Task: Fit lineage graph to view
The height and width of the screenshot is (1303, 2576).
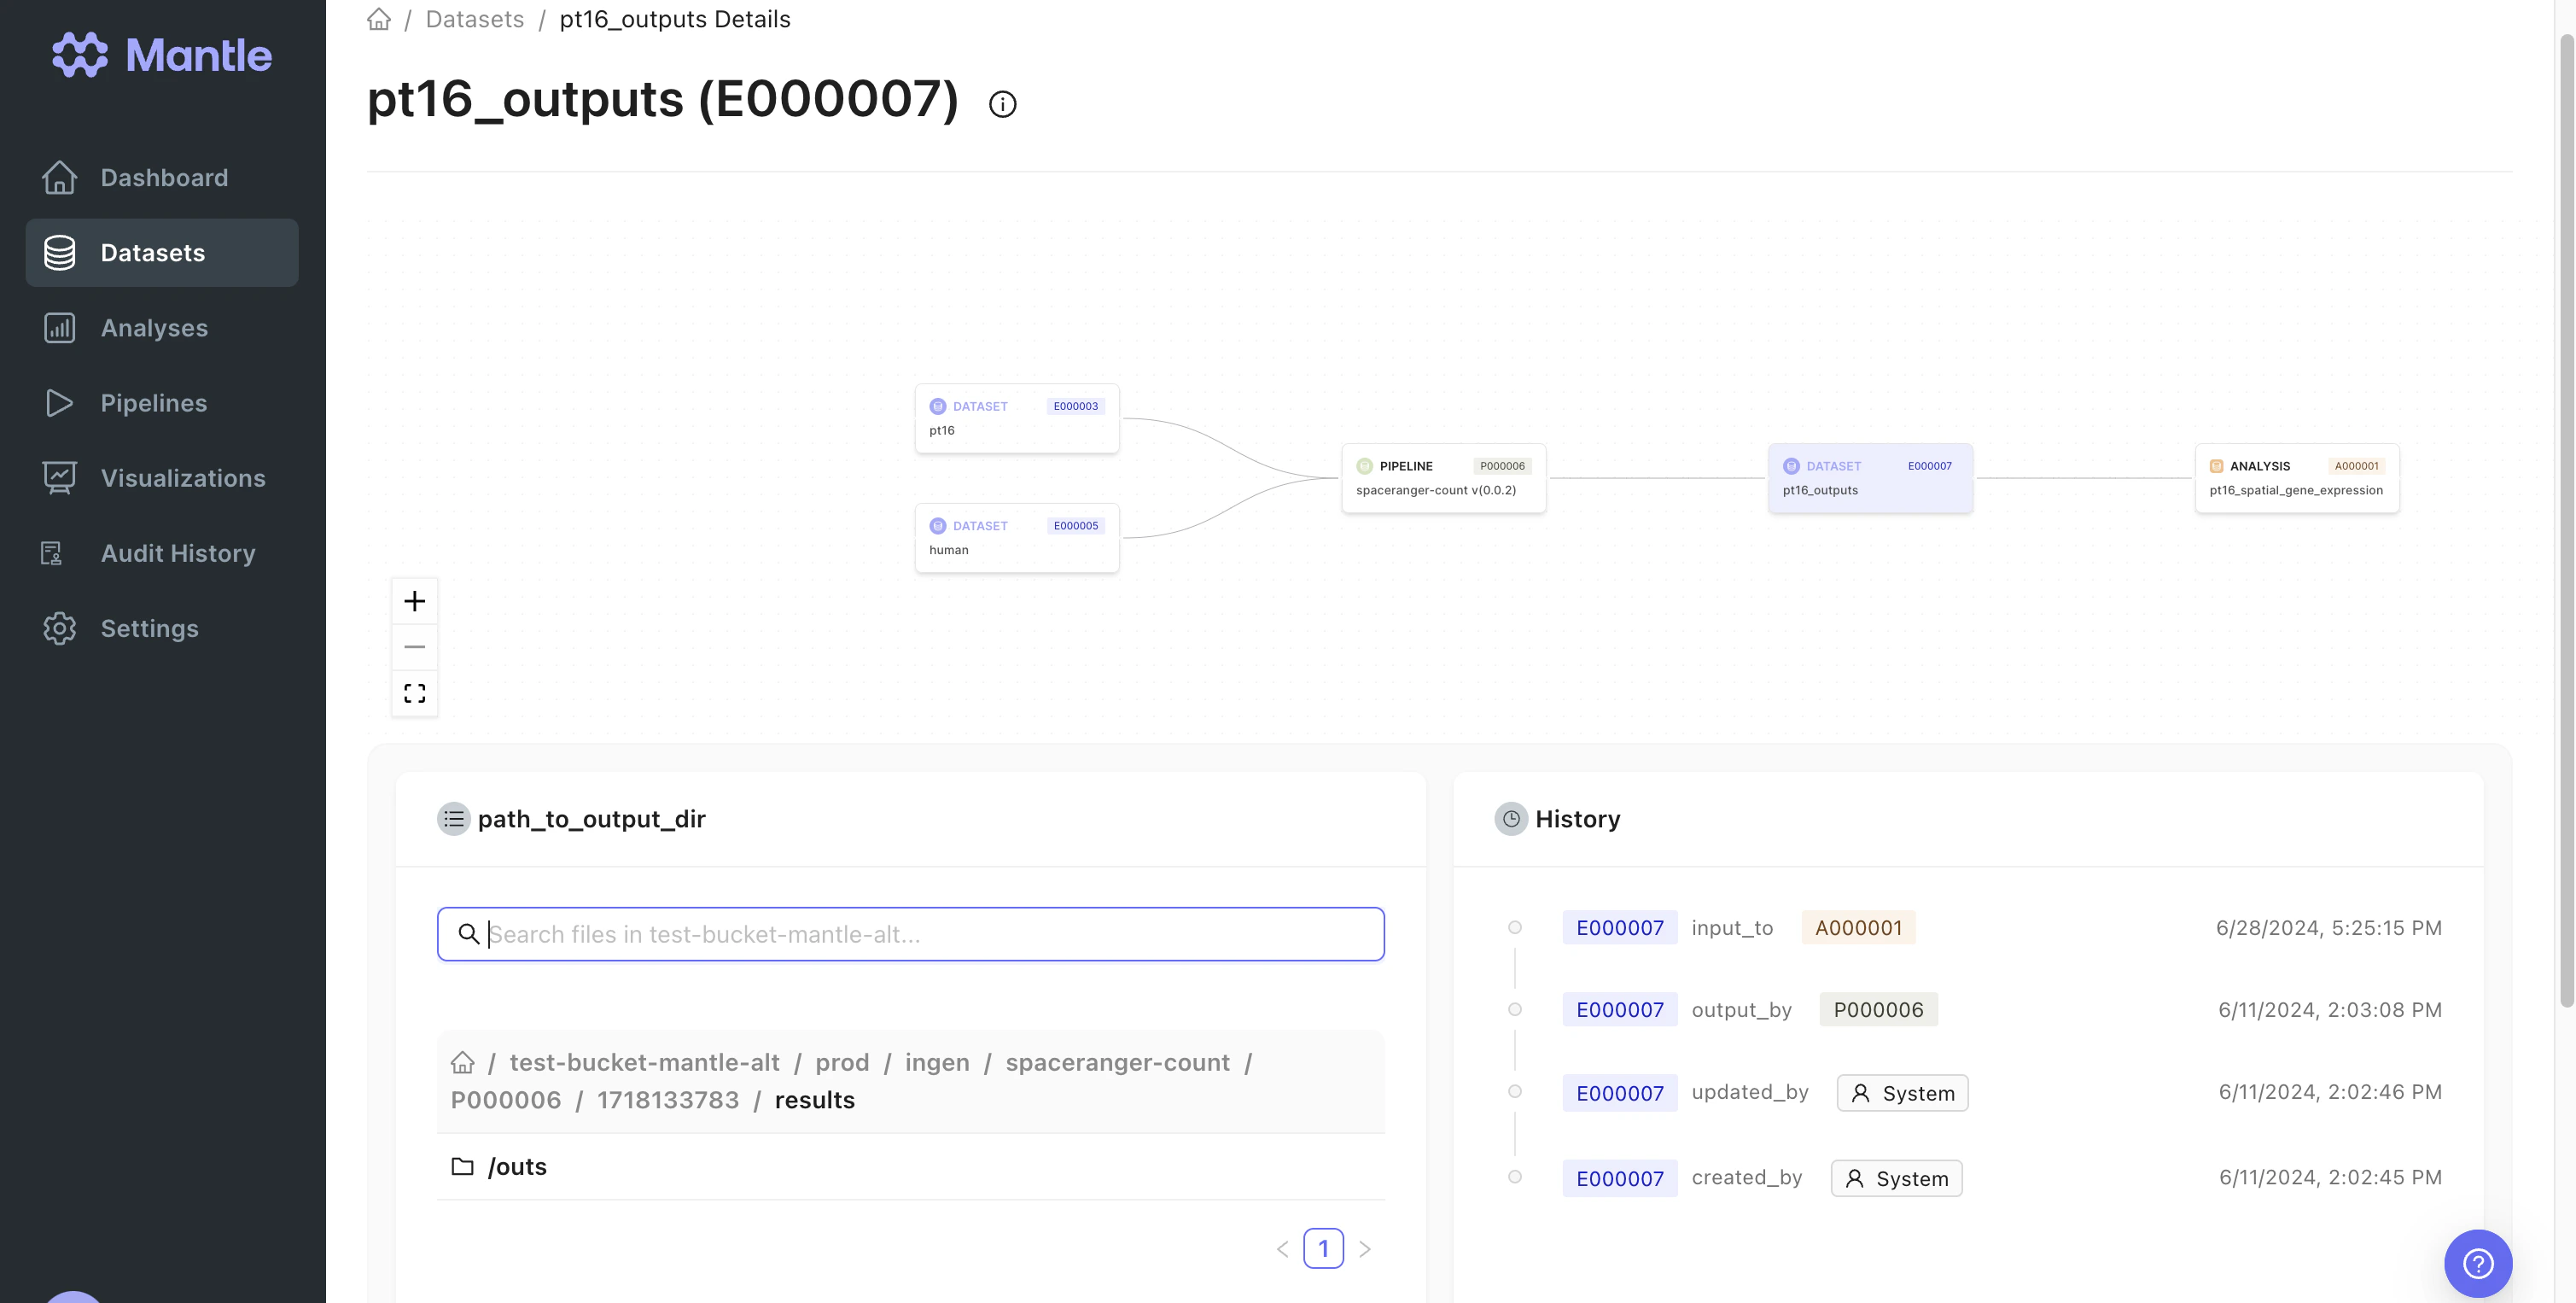Action: (x=414, y=693)
